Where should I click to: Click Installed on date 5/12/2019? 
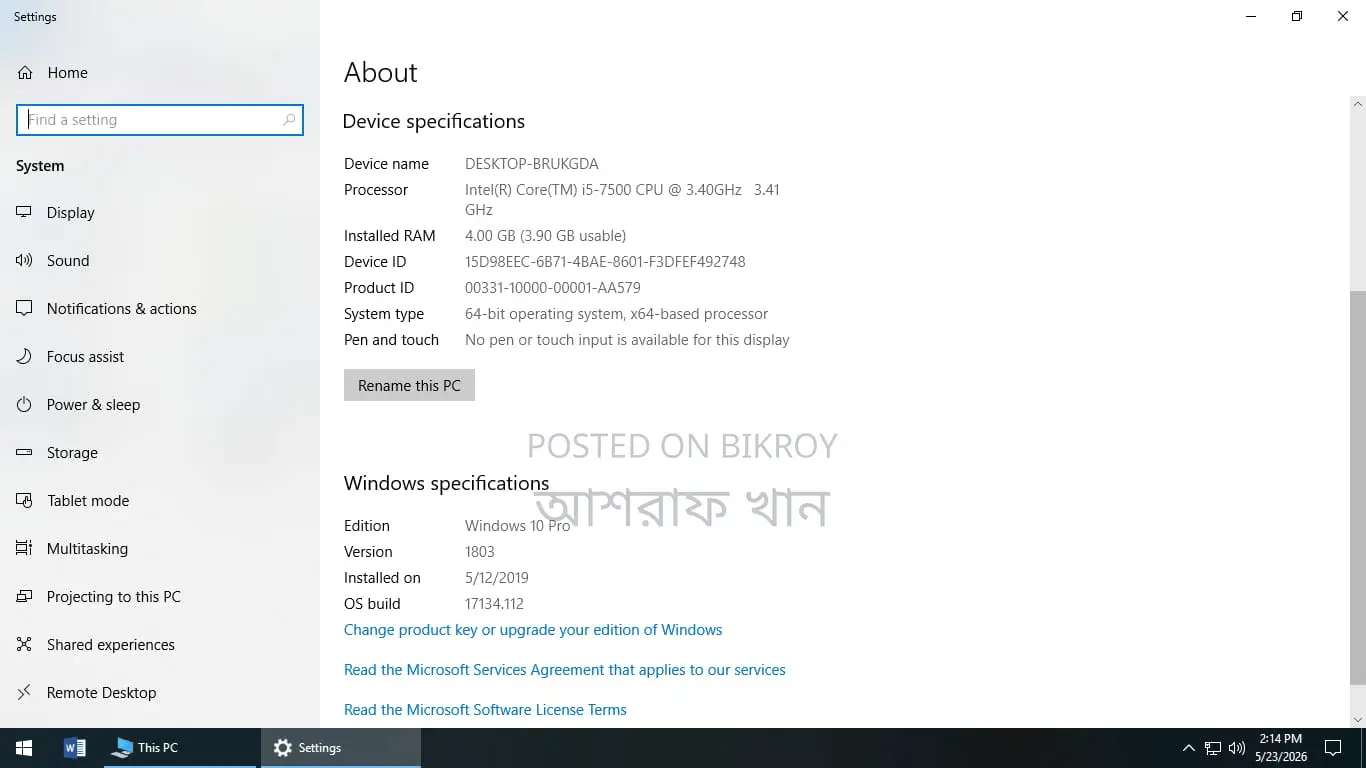497,578
